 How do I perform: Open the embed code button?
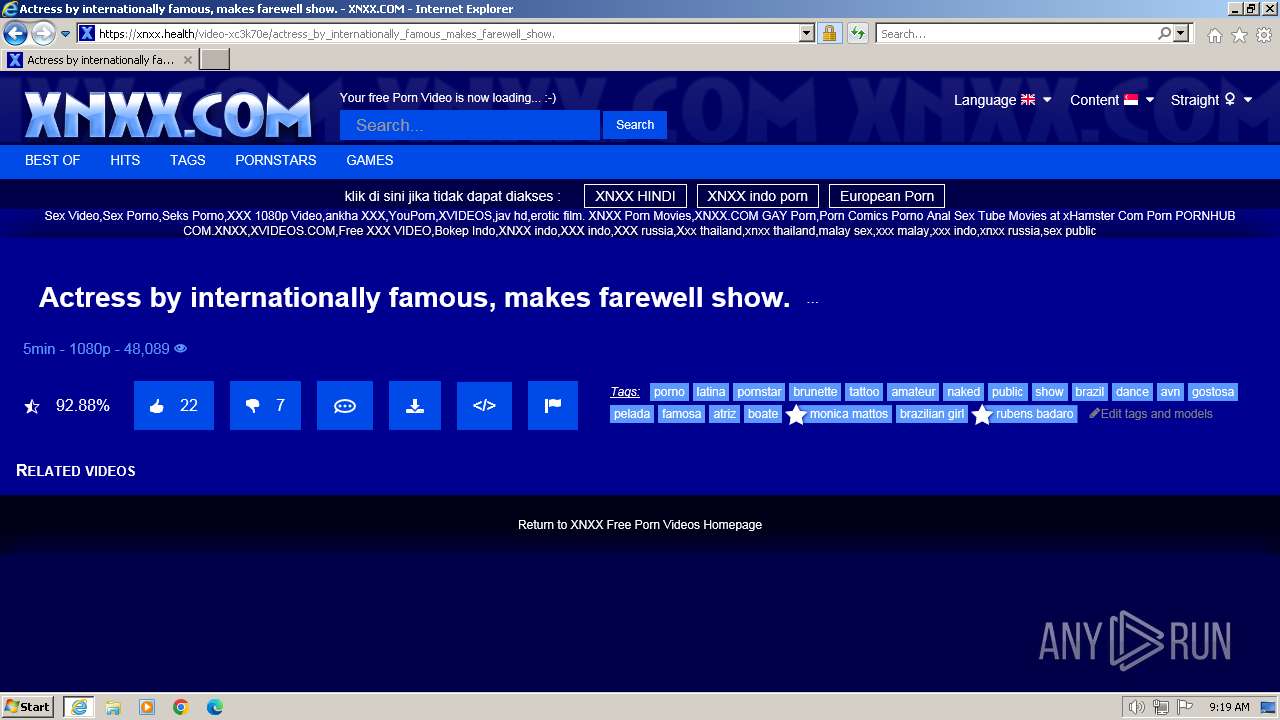point(484,406)
